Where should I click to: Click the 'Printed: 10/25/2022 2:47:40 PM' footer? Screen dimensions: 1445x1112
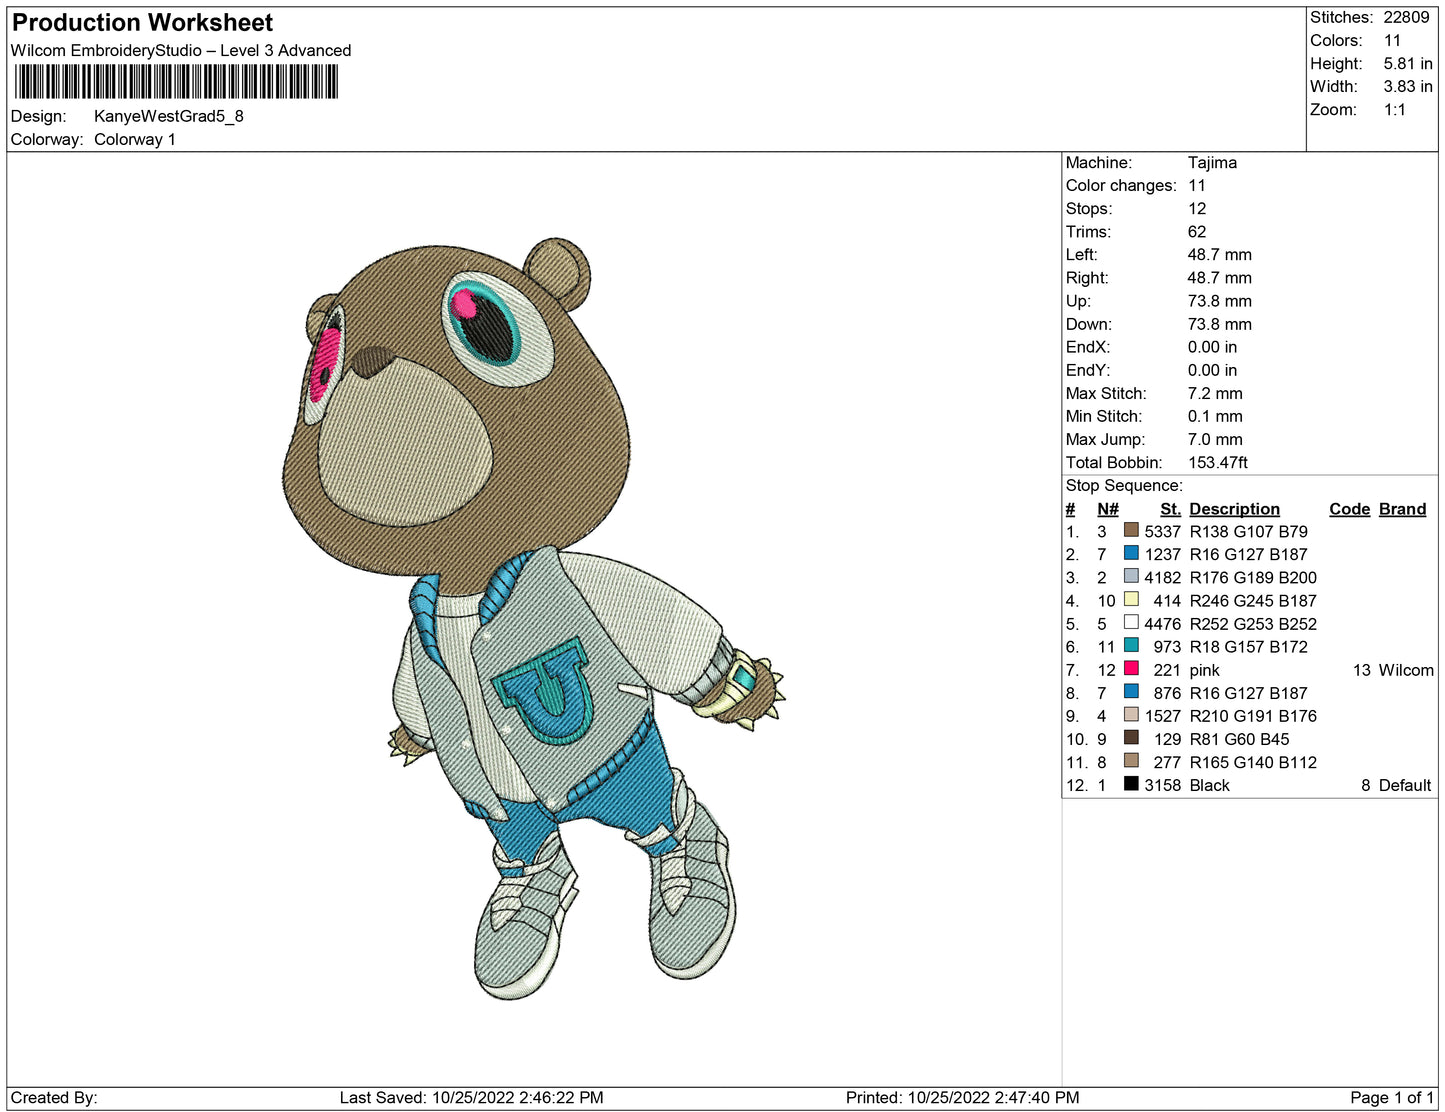[963, 1097]
